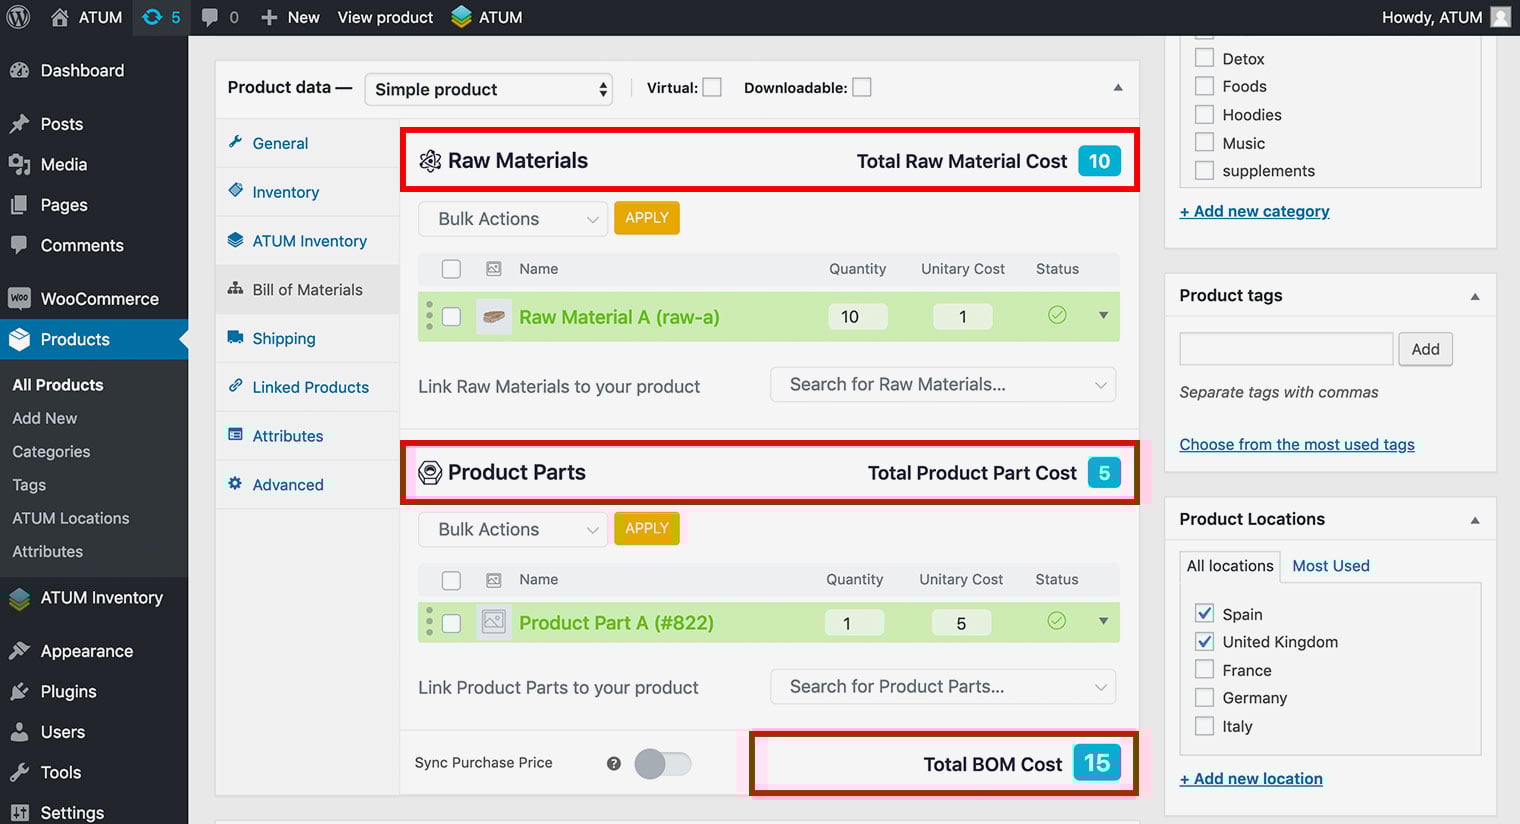Open the Search for Raw Materials dropdown

(x=942, y=385)
